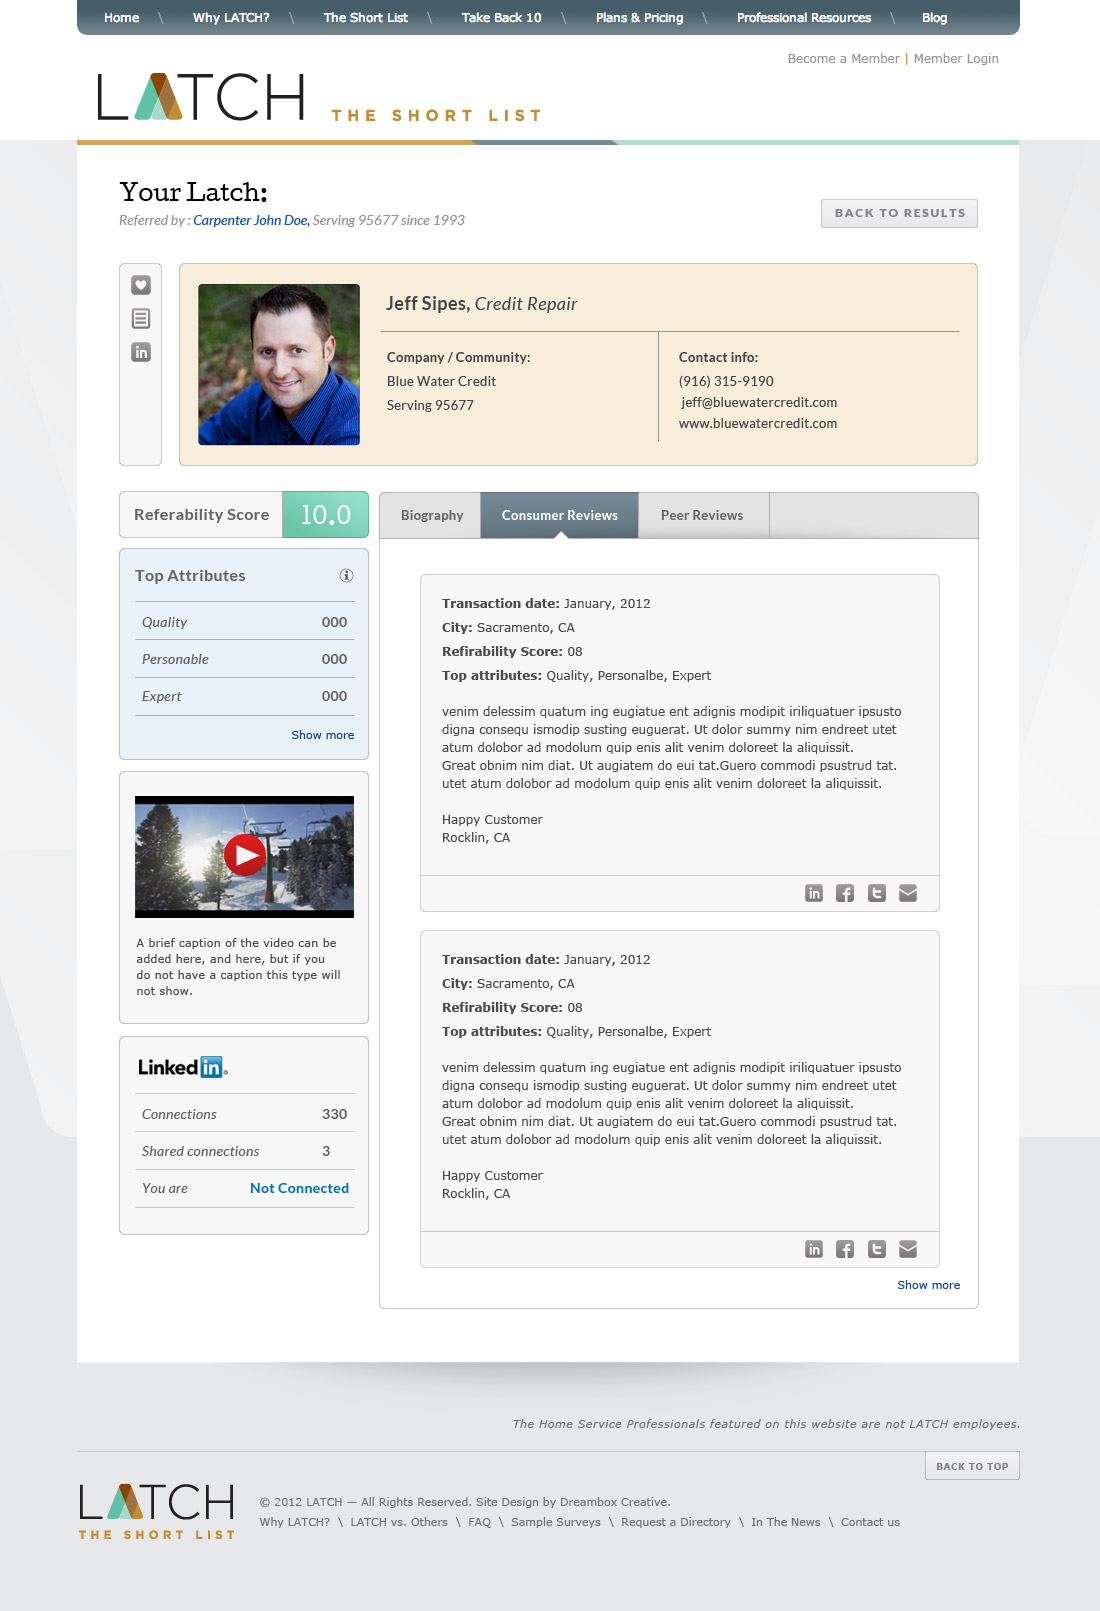Expand Show more under Top Attributes
The image size is (1100, 1611).
323,735
